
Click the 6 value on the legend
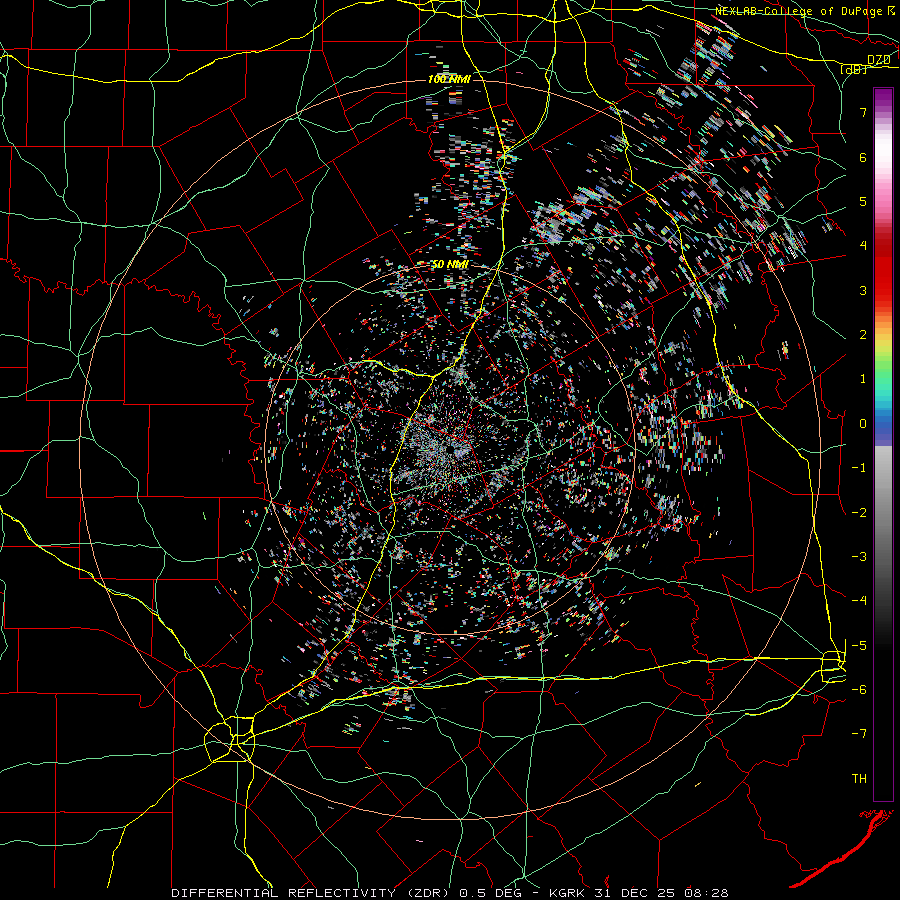coord(863,157)
